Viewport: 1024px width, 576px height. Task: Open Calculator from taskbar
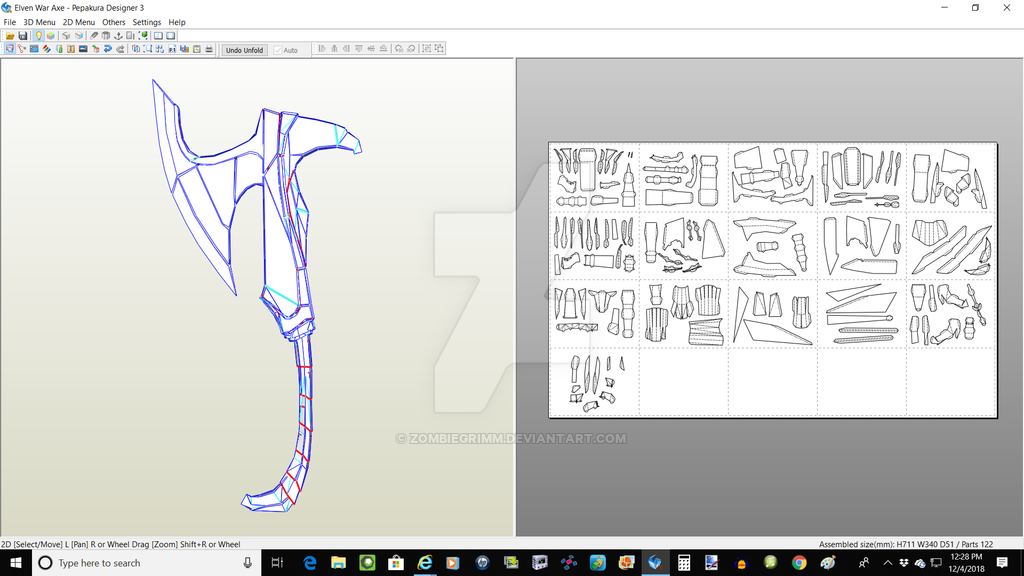point(684,562)
